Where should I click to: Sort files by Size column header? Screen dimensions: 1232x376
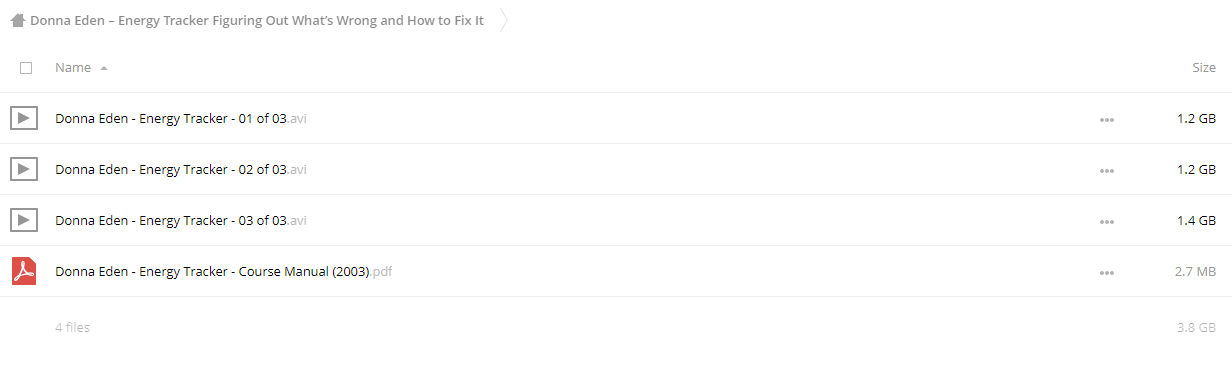click(1204, 68)
